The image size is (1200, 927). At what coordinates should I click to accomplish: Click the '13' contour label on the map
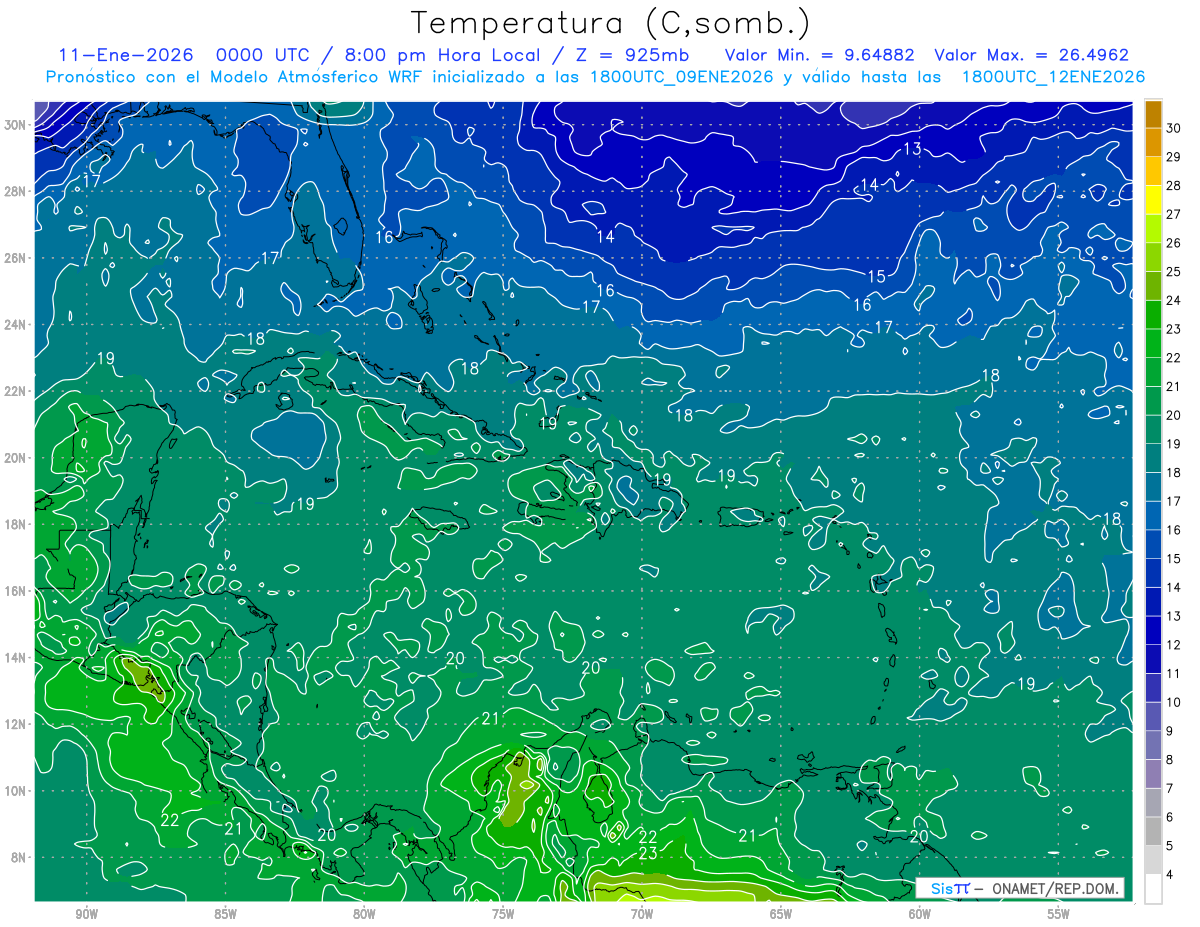tap(912, 149)
